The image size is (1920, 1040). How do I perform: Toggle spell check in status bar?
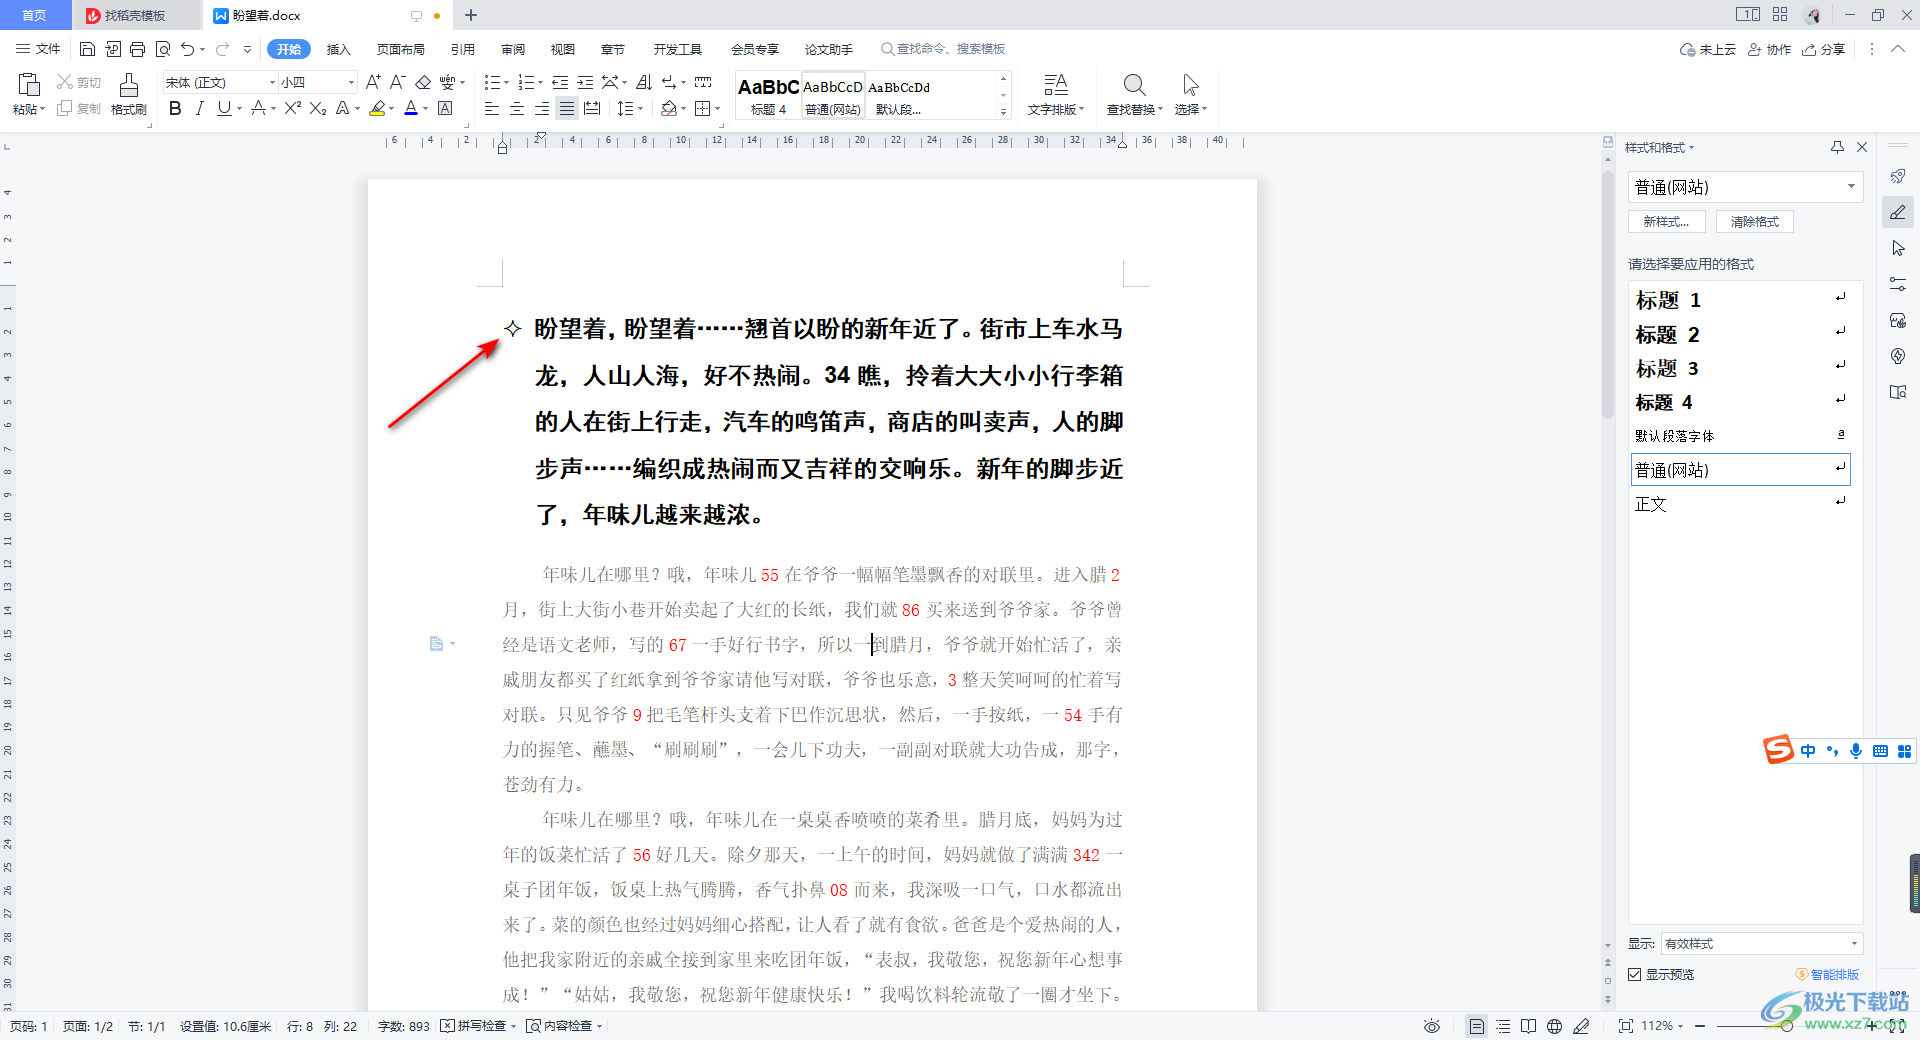pos(478,1026)
